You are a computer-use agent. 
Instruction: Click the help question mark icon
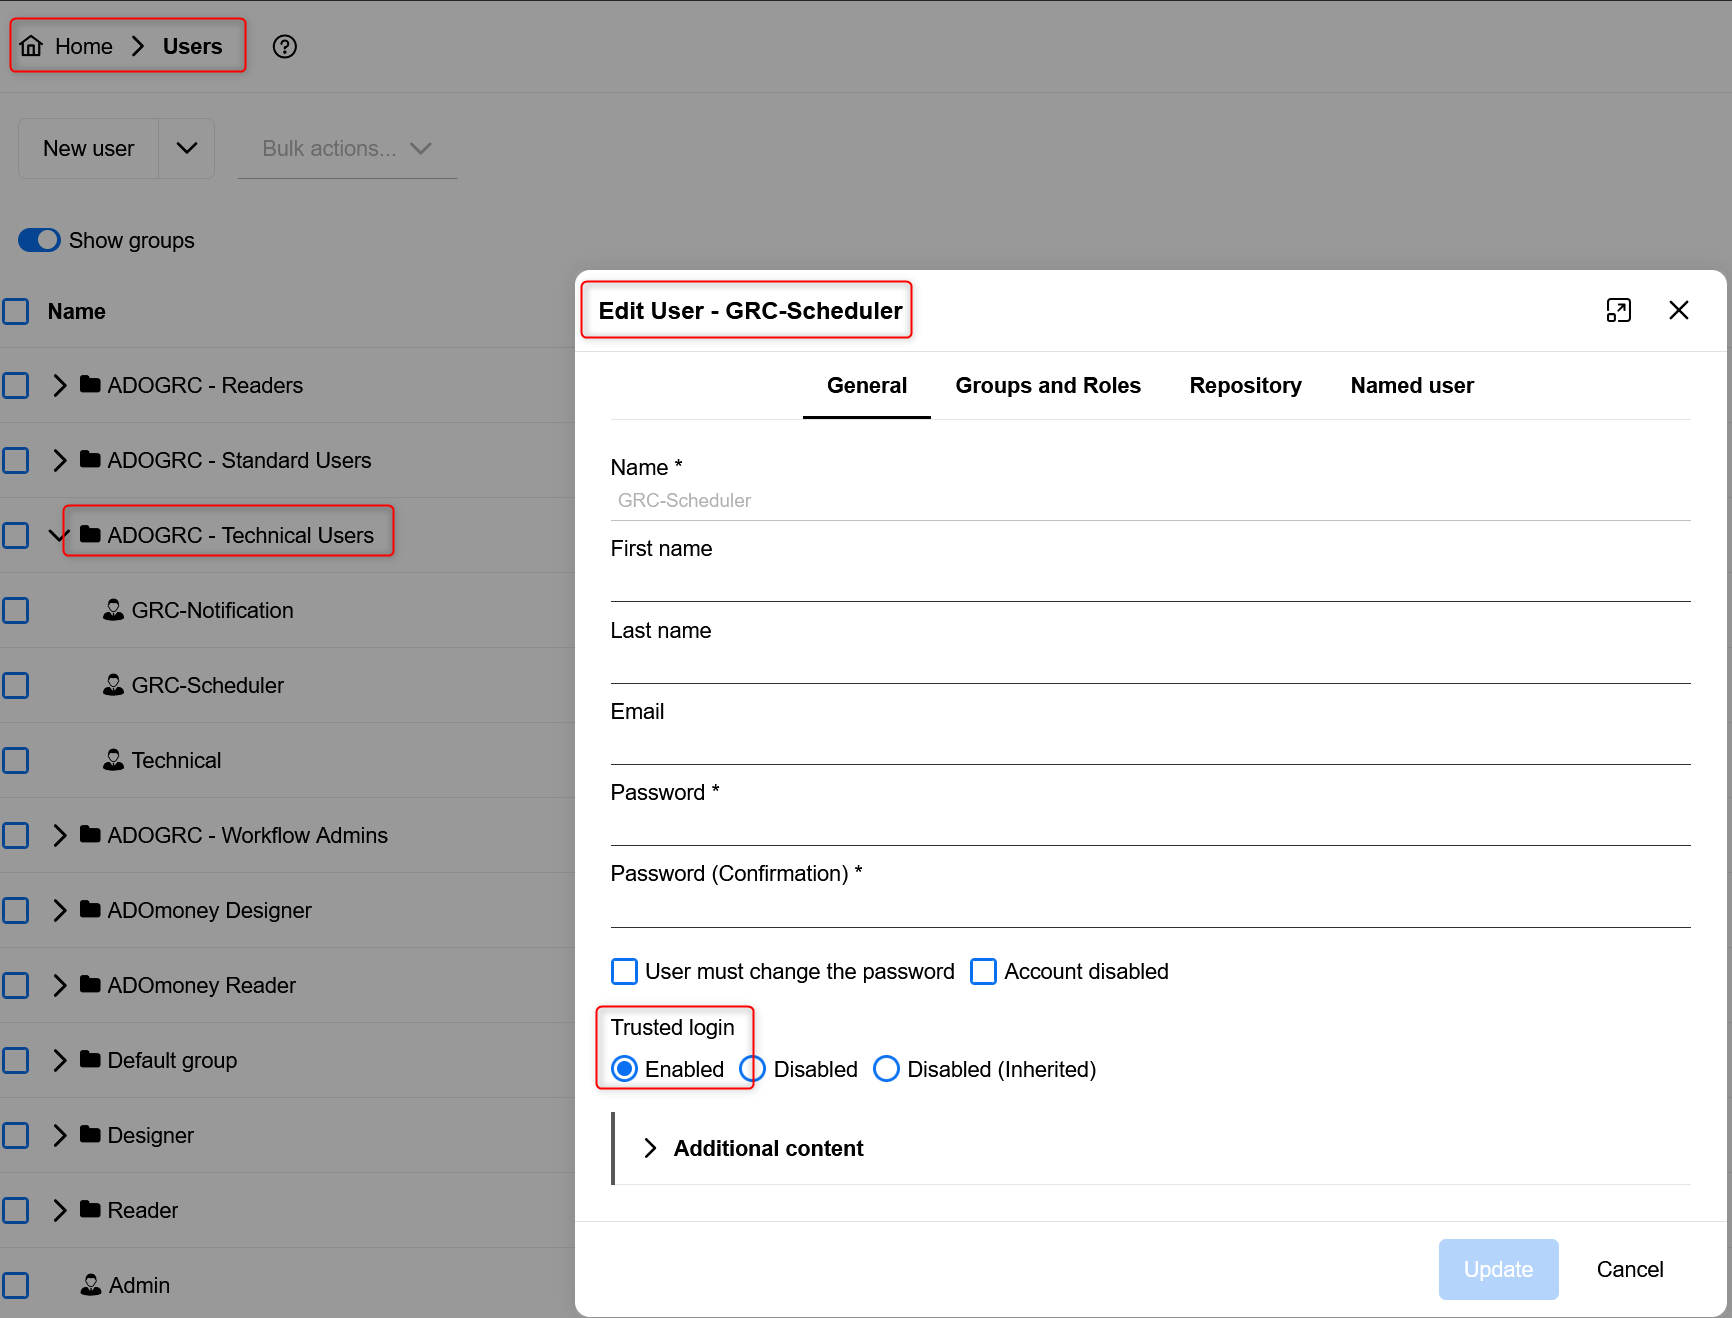[285, 47]
